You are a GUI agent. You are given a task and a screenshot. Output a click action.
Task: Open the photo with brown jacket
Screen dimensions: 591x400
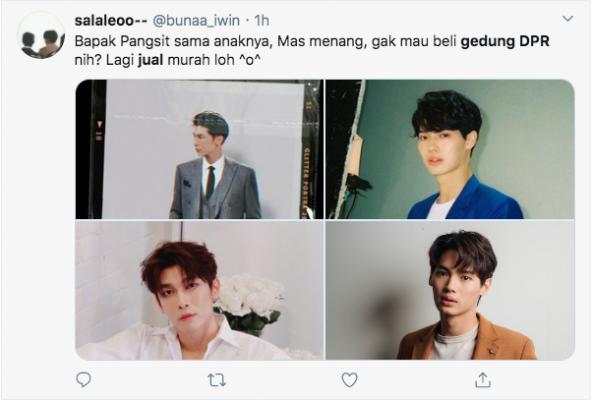450,290
